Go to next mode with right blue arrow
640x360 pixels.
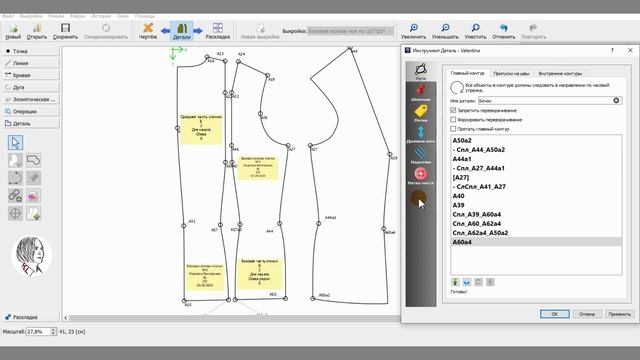(198, 31)
